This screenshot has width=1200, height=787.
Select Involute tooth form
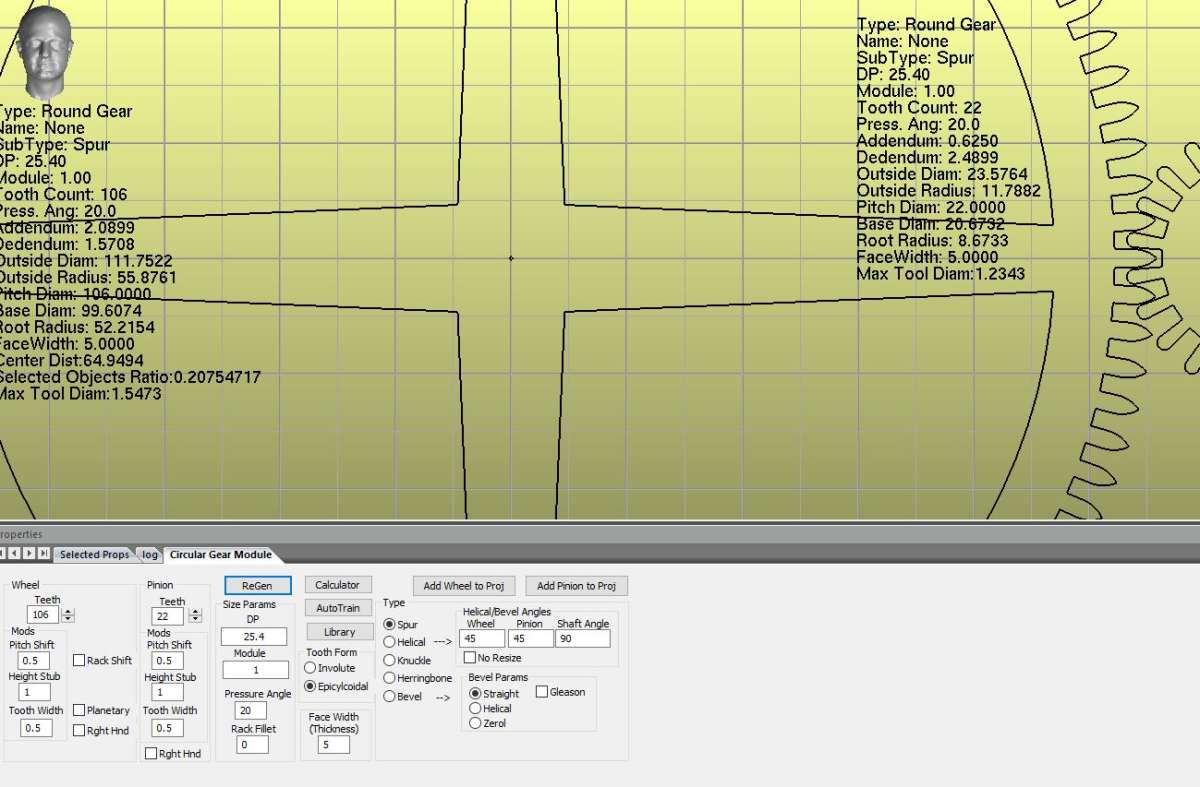pos(310,667)
